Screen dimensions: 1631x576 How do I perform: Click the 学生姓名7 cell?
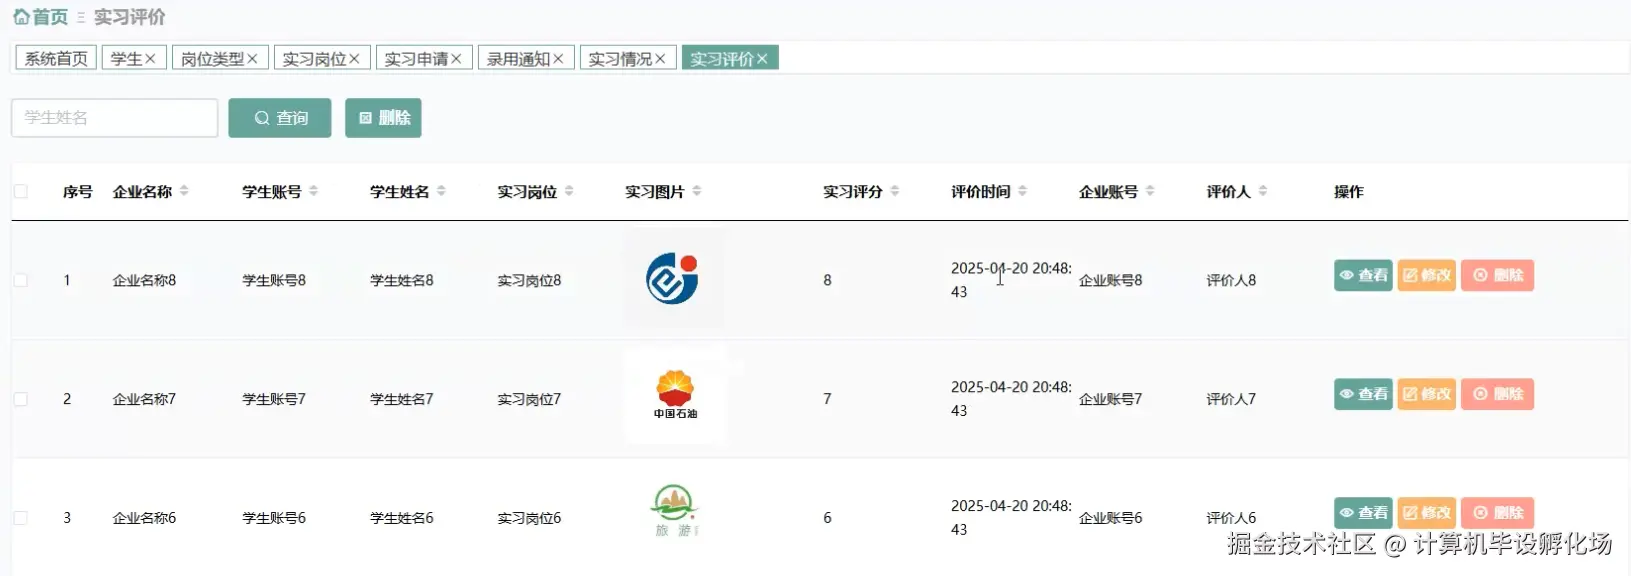click(402, 399)
